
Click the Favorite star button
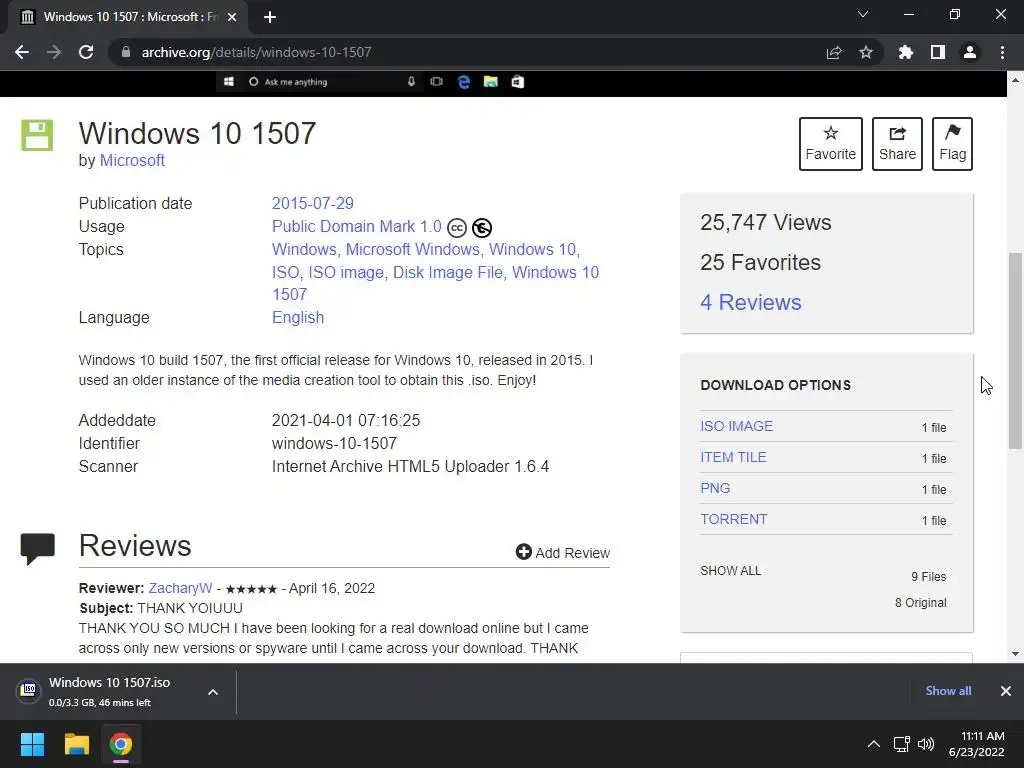coord(831,144)
